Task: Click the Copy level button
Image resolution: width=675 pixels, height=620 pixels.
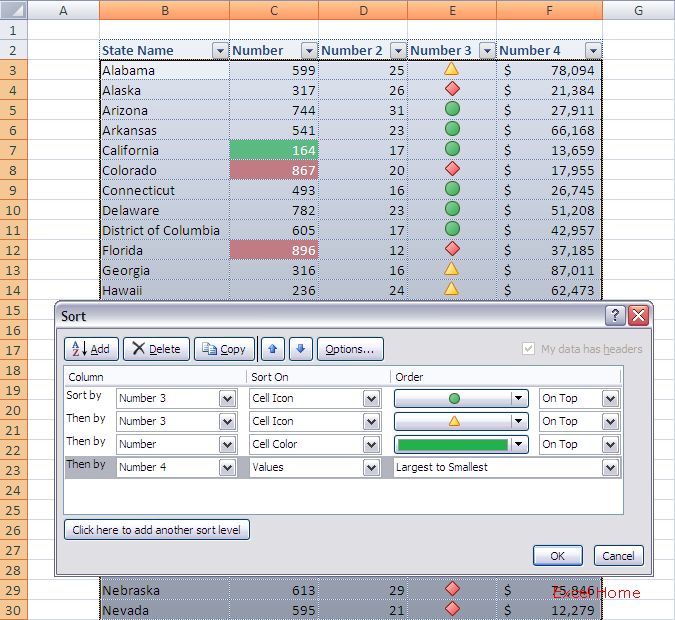Action: 223,349
